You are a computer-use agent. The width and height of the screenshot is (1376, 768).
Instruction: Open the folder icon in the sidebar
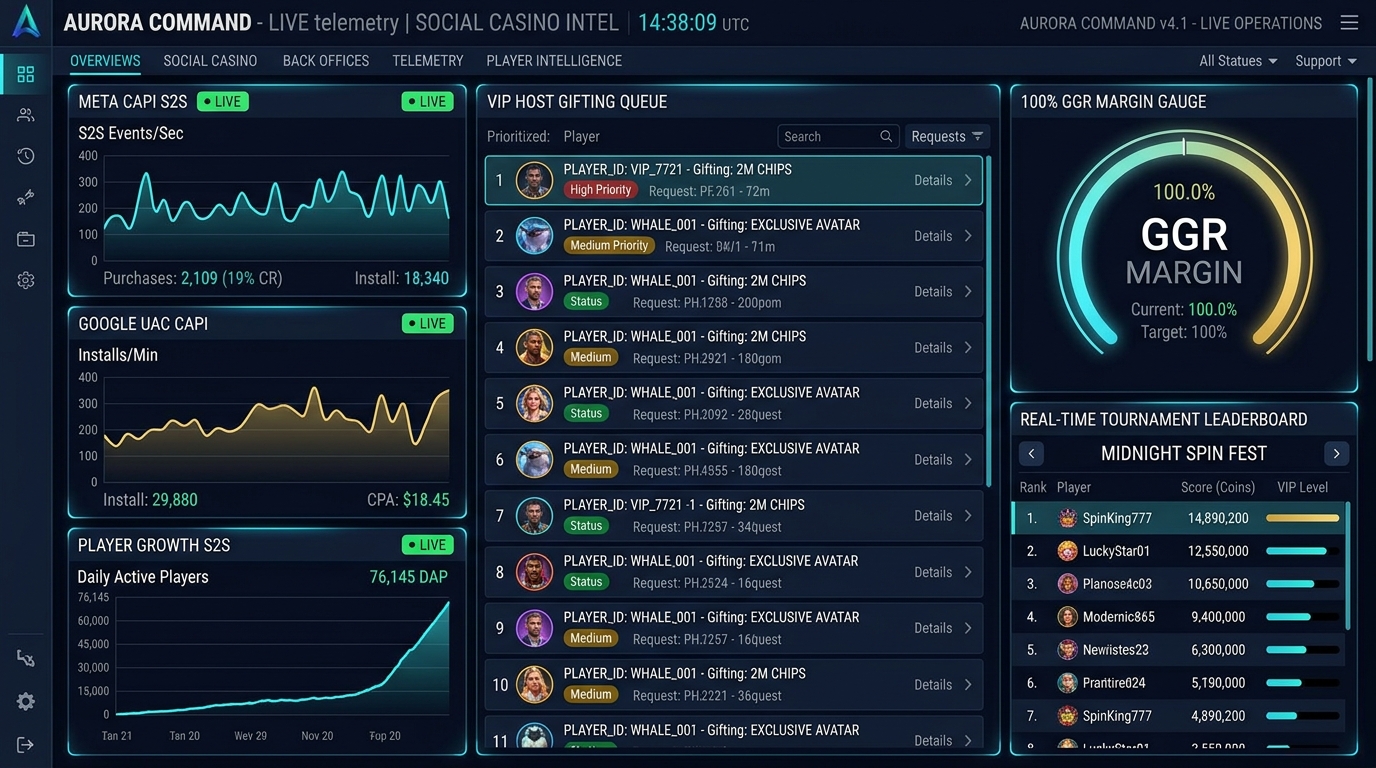(26, 239)
